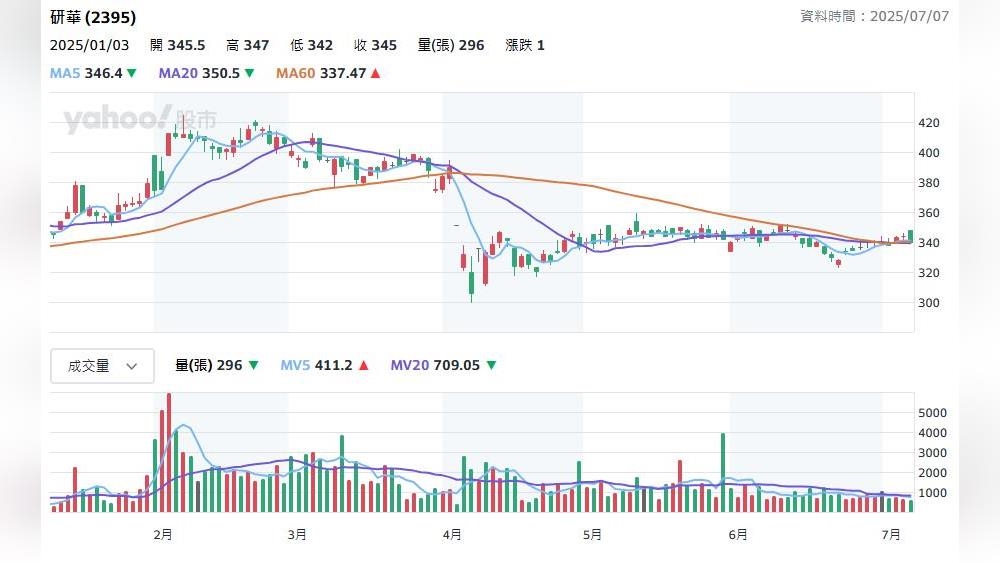Click the 4月 label on time axis
1000x563 pixels.
[x=452, y=535]
